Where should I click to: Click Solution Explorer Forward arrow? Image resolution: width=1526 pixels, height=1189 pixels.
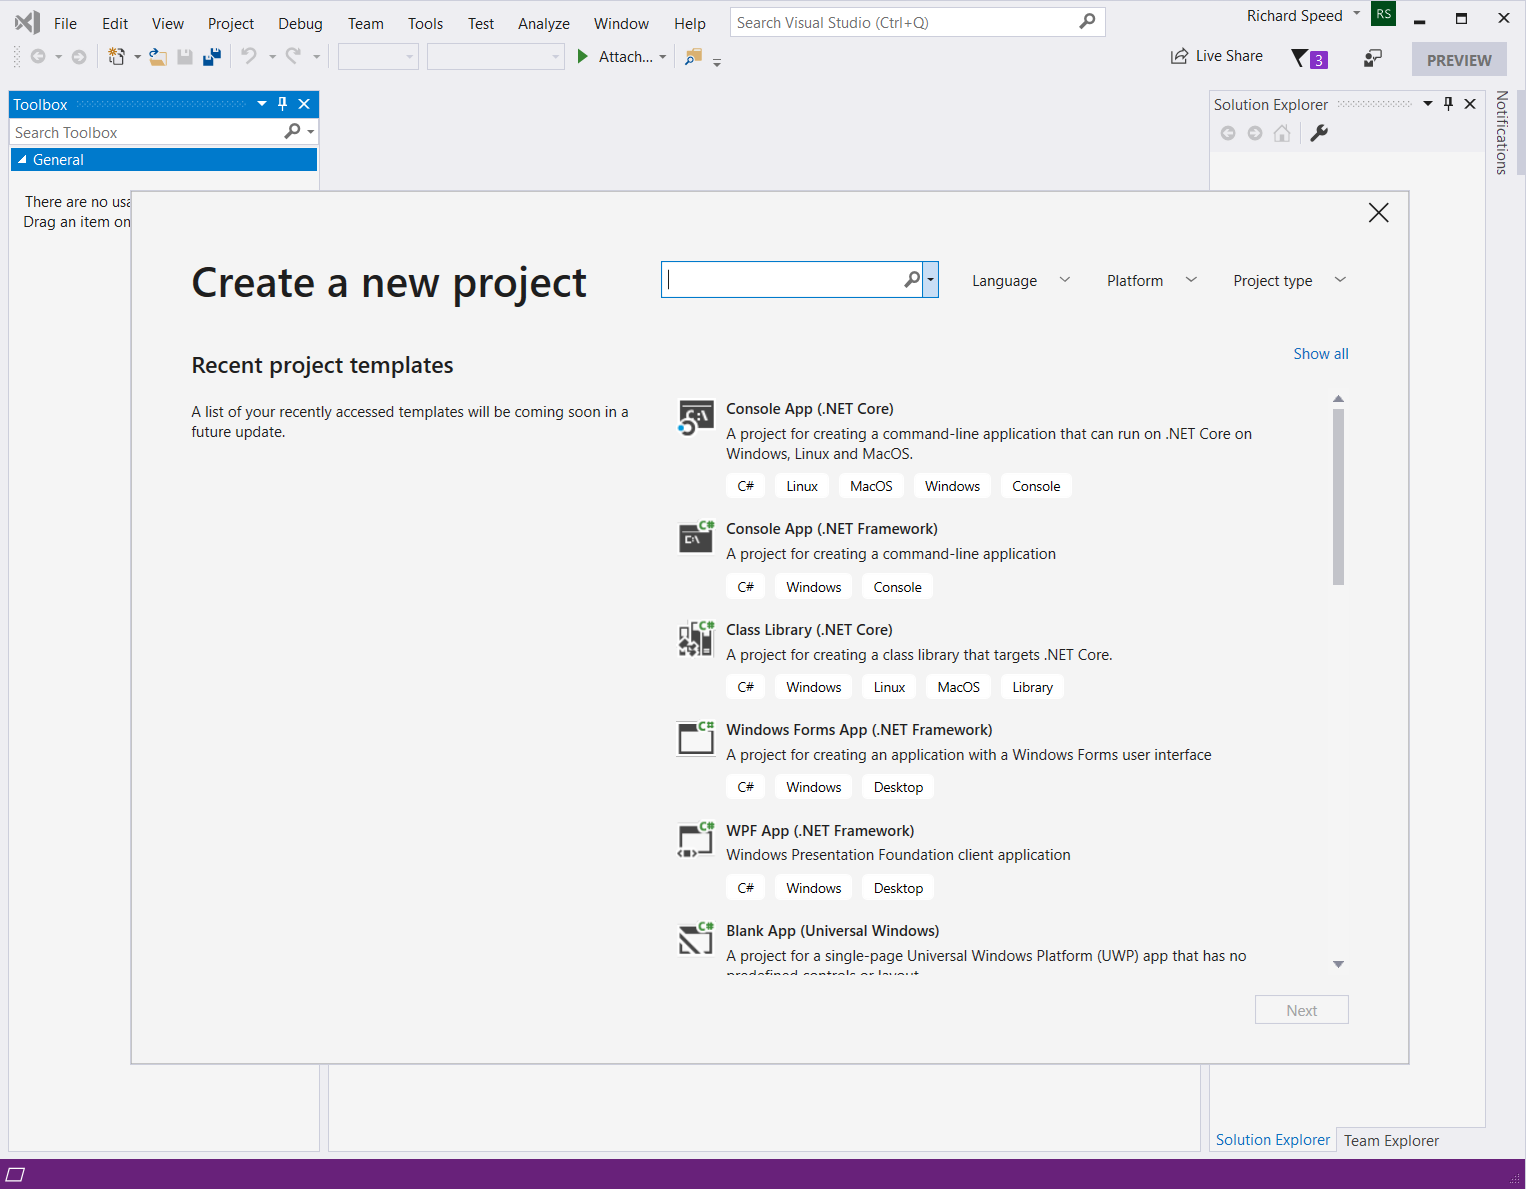pos(1255,133)
